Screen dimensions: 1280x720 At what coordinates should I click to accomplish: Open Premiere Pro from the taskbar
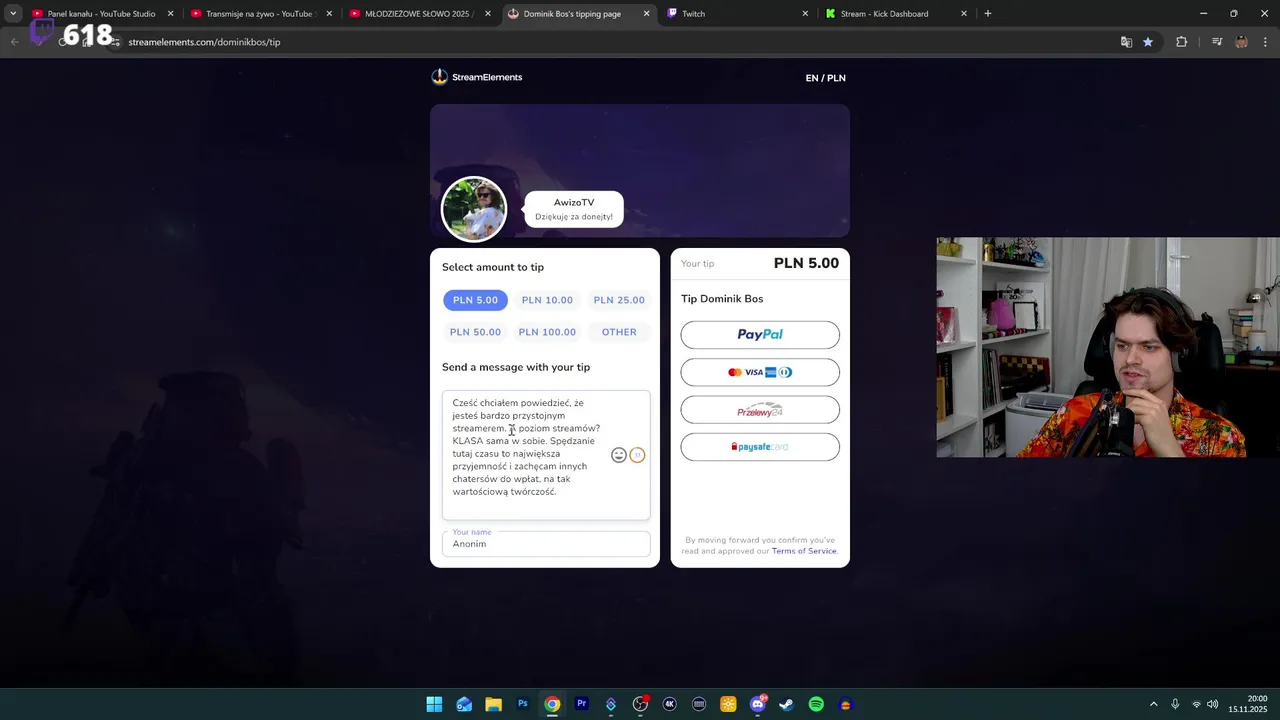581,704
